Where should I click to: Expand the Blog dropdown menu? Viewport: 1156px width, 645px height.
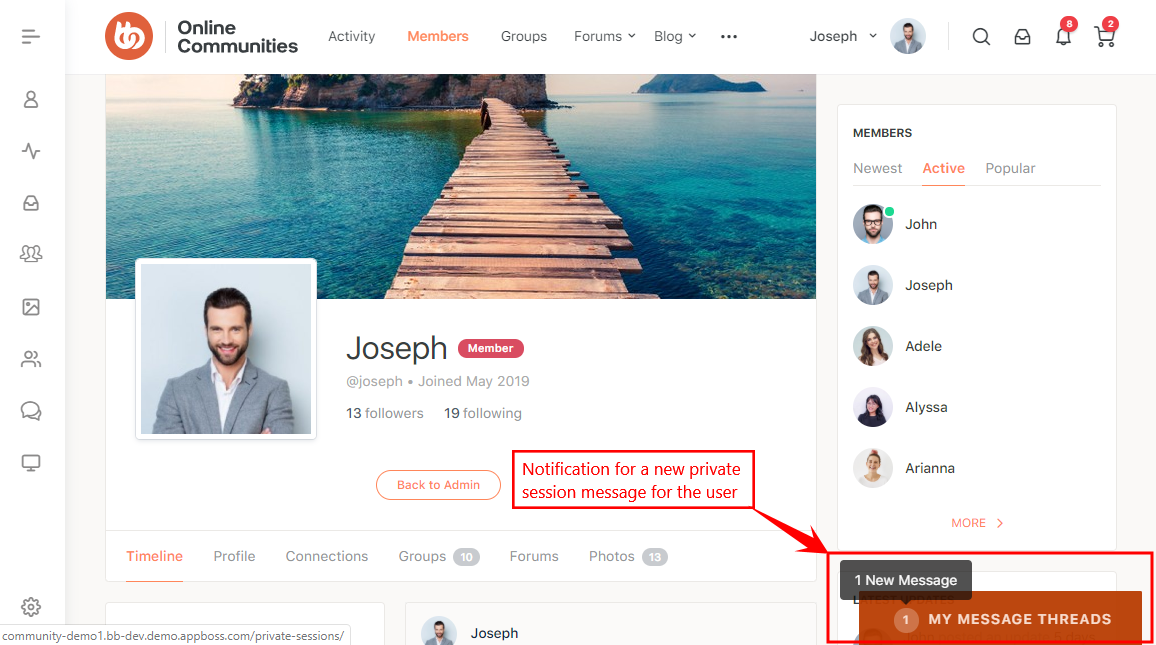pyautogui.click(x=675, y=37)
